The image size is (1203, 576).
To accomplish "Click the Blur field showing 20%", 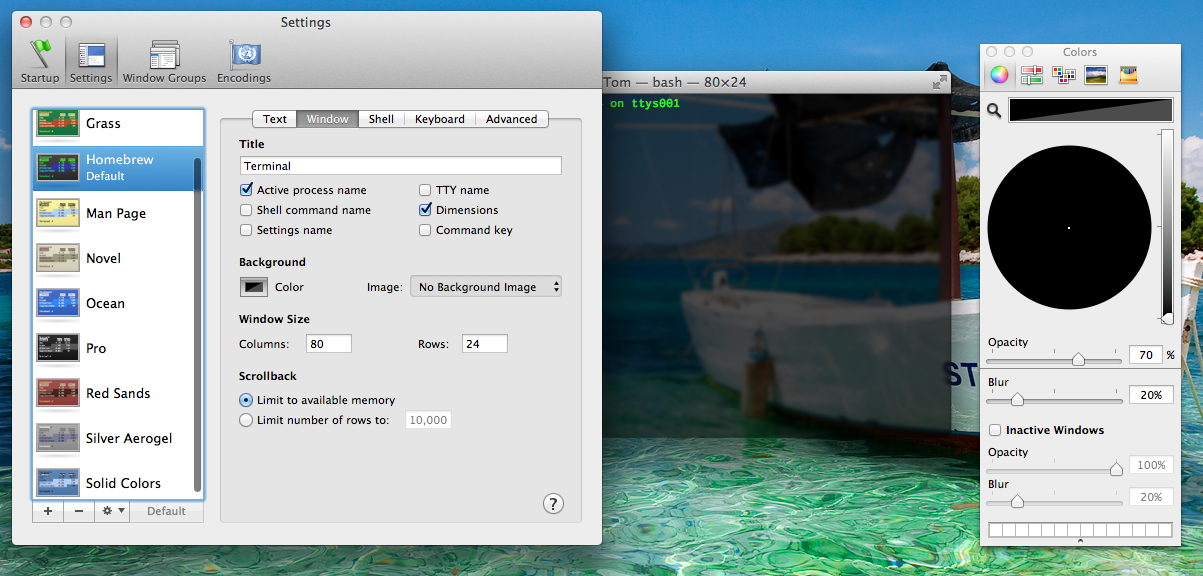I will point(1151,395).
